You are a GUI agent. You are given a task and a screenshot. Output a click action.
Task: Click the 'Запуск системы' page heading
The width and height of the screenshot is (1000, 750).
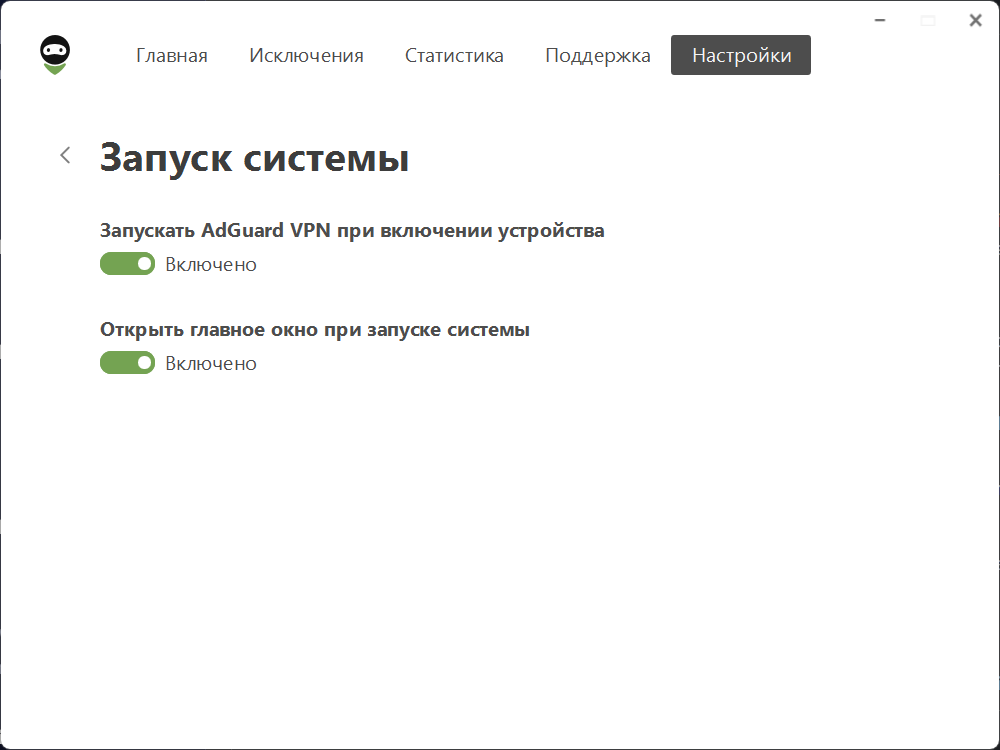pyautogui.click(x=254, y=158)
